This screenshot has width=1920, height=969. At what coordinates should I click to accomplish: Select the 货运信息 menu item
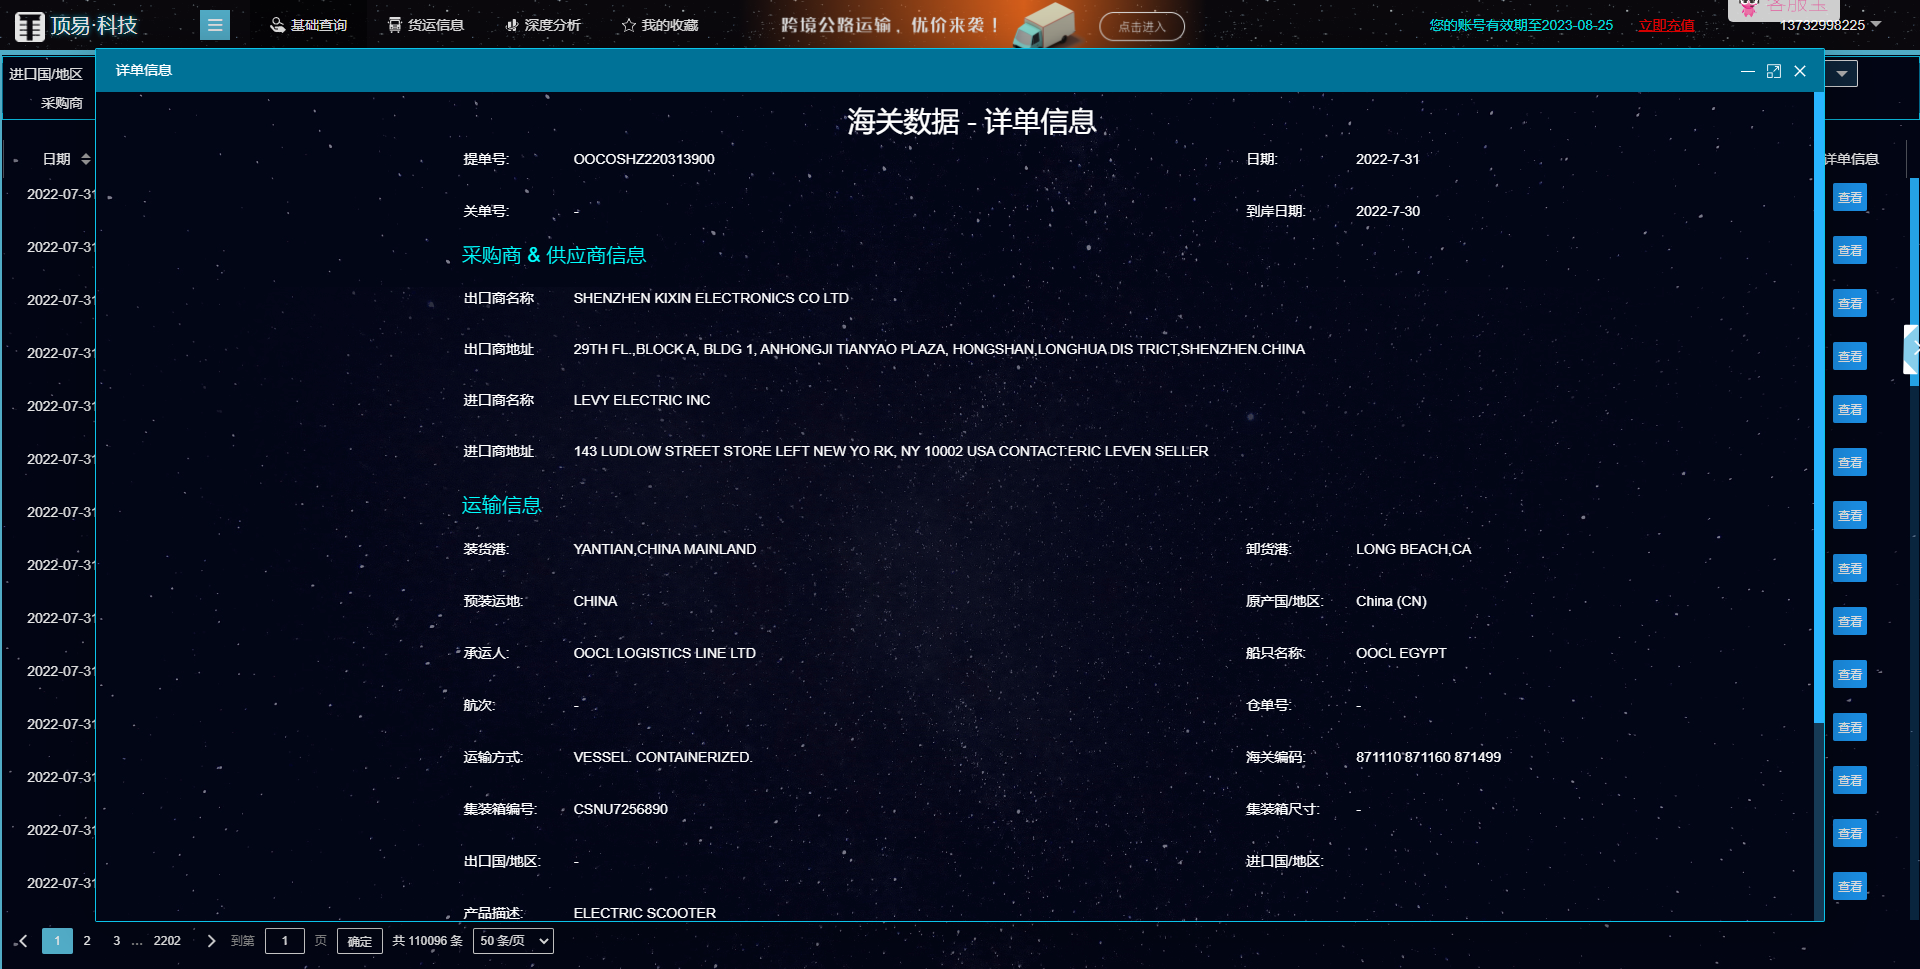tap(437, 24)
